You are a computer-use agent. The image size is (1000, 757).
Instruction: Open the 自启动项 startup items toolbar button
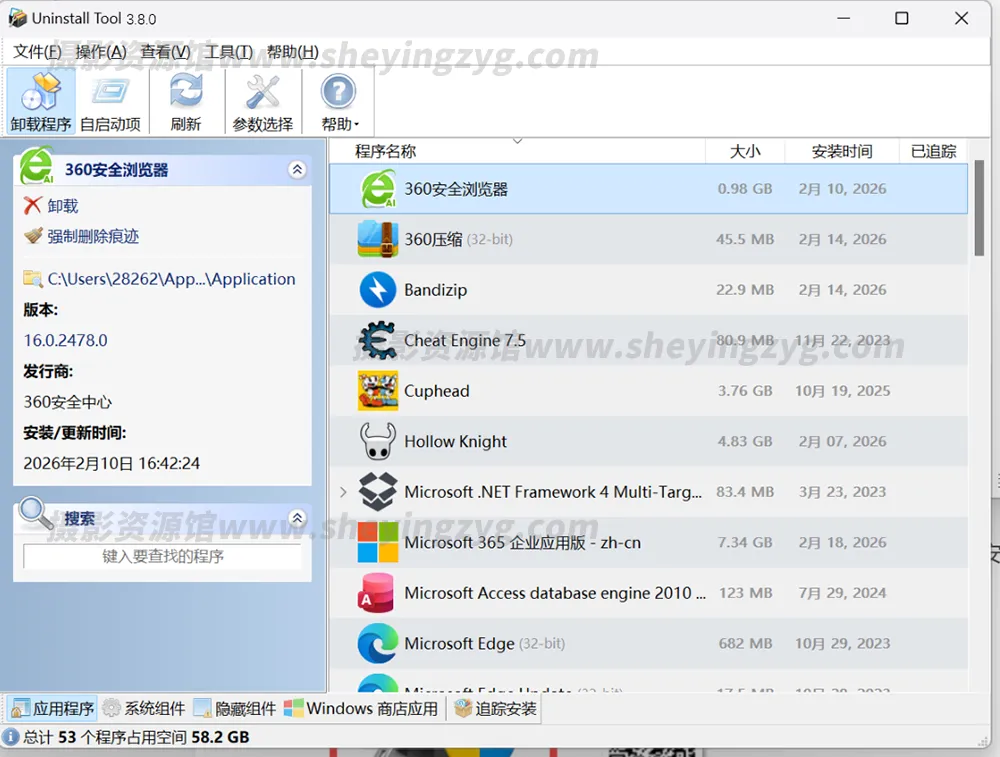110,101
